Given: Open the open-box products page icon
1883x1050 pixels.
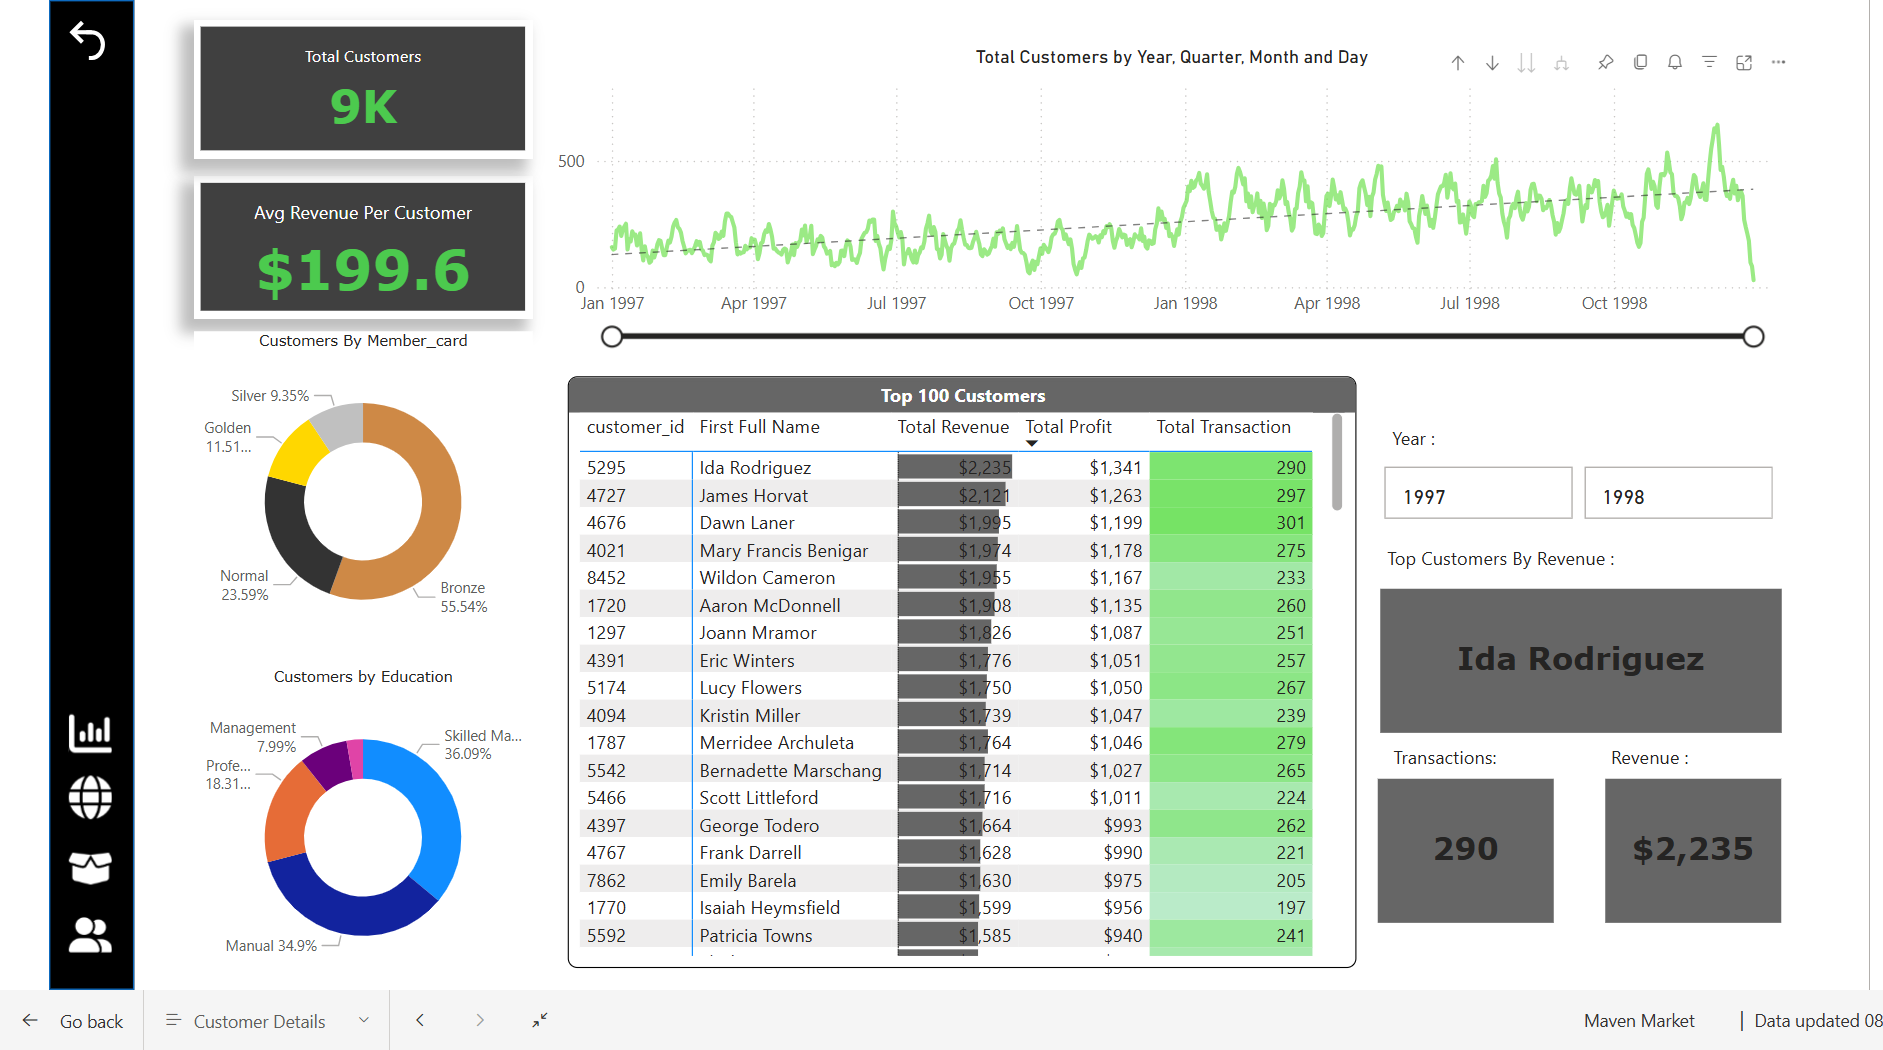Looking at the screenshot, I should pos(90,867).
